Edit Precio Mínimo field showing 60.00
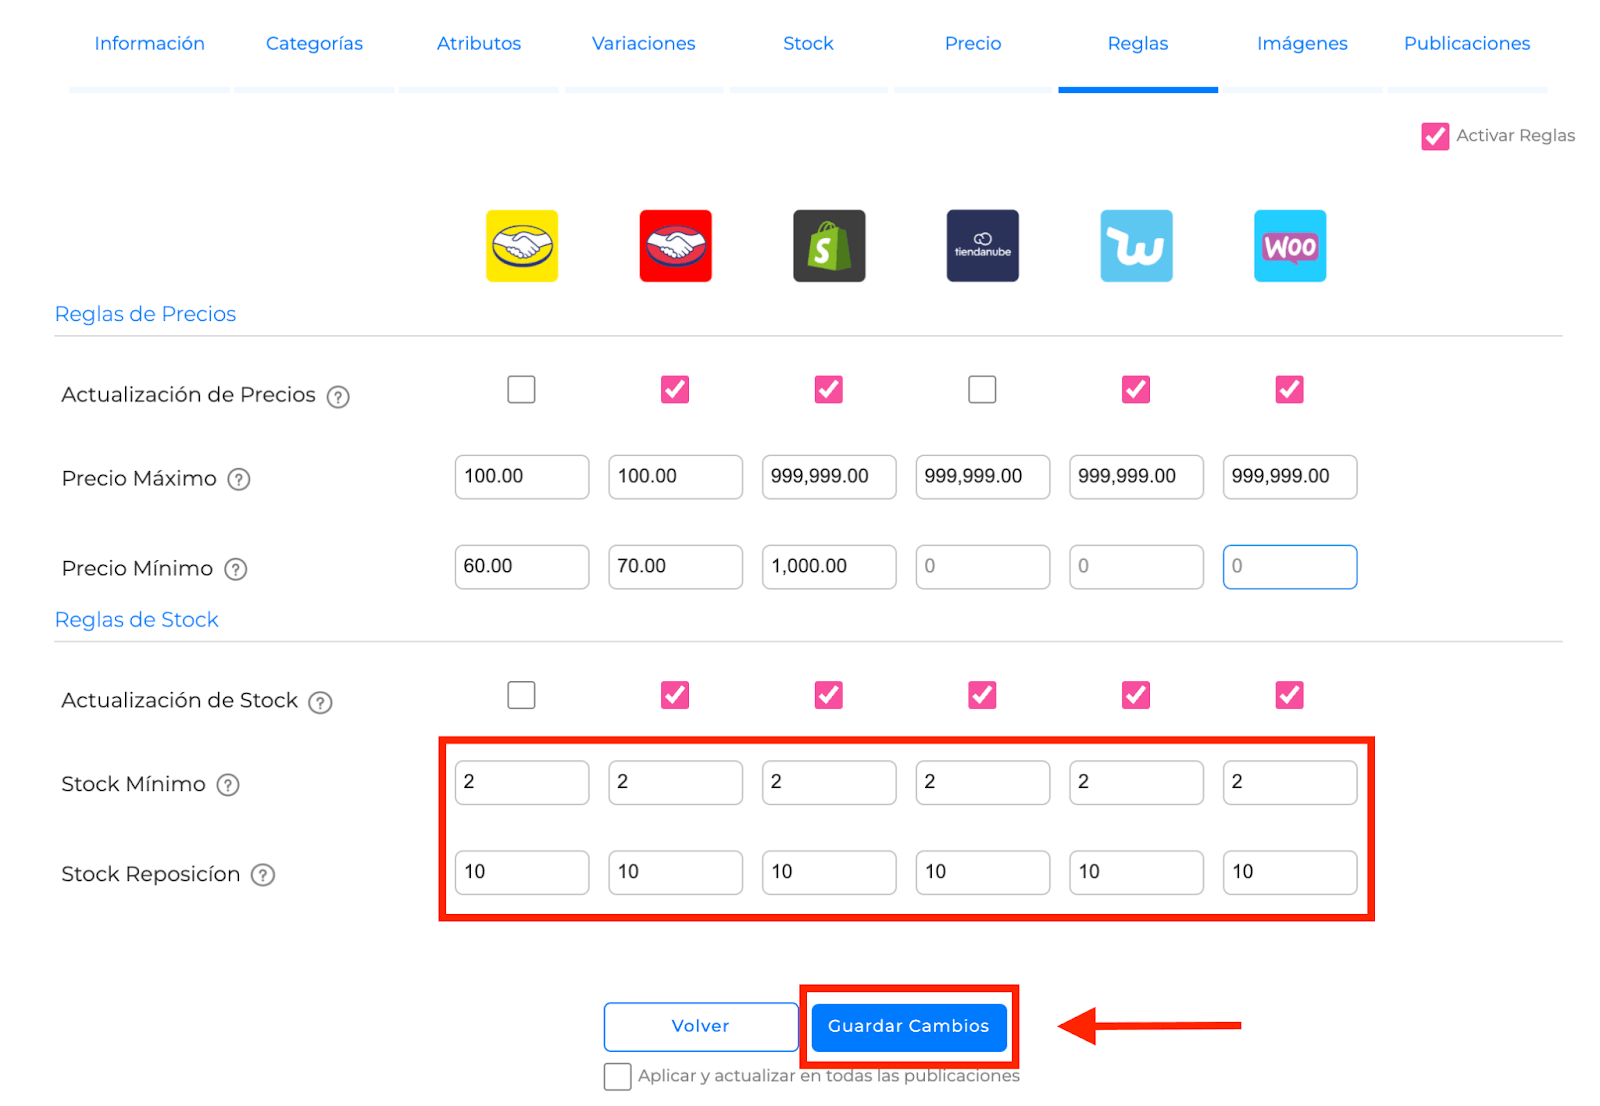Viewport: 1600px width, 1106px height. pyautogui.click(x=522, y=567)
